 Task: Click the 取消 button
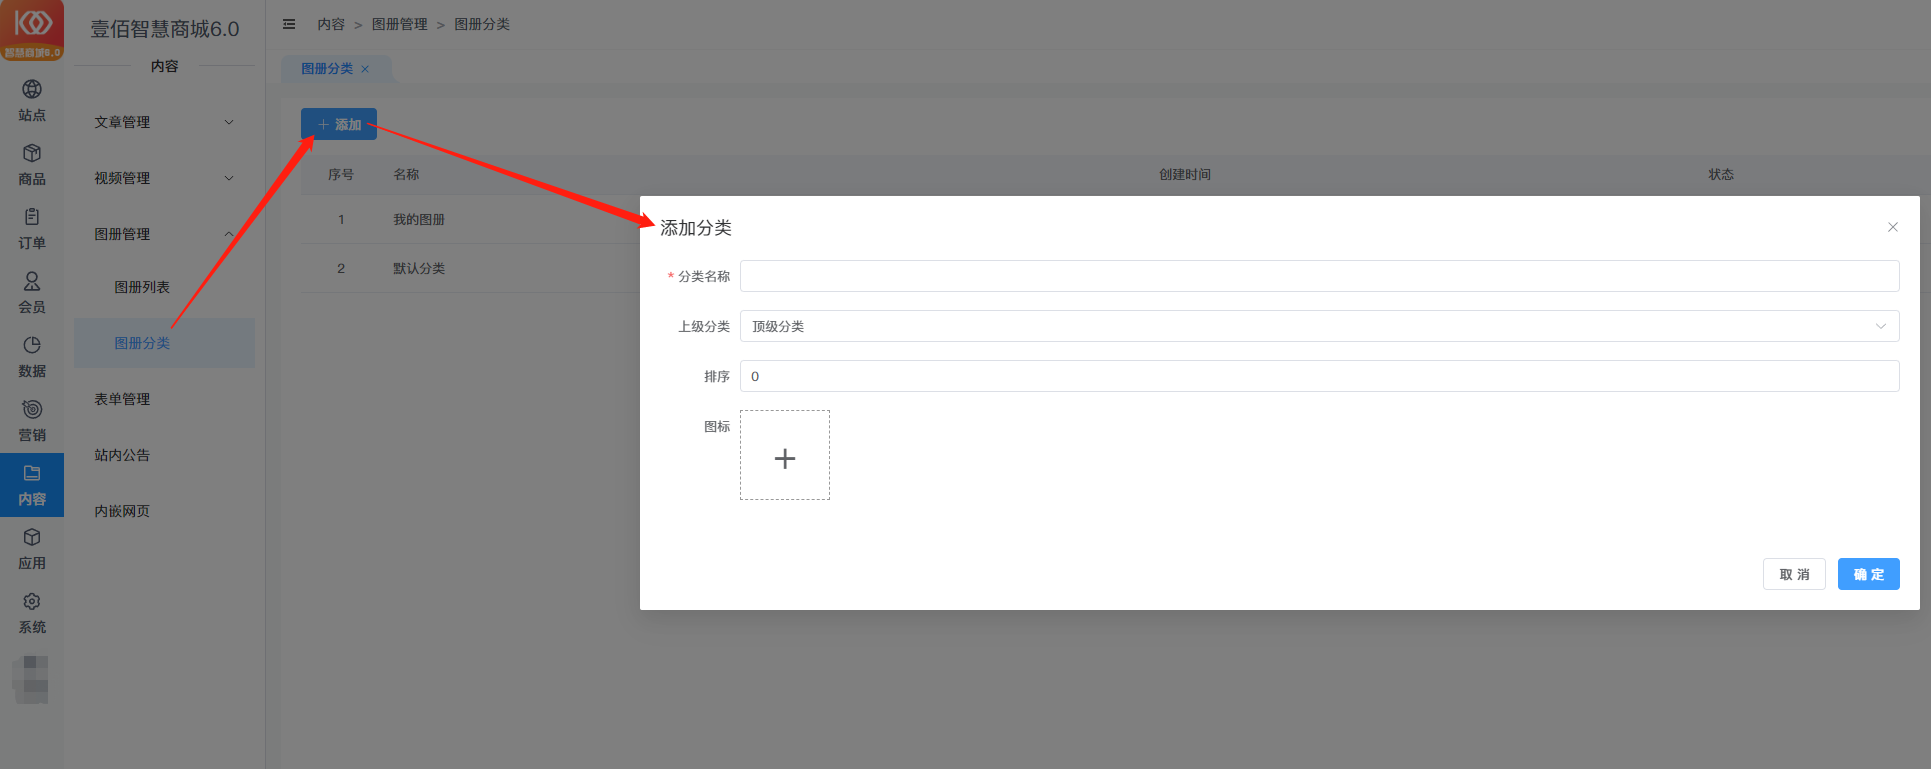[1794, 574]
